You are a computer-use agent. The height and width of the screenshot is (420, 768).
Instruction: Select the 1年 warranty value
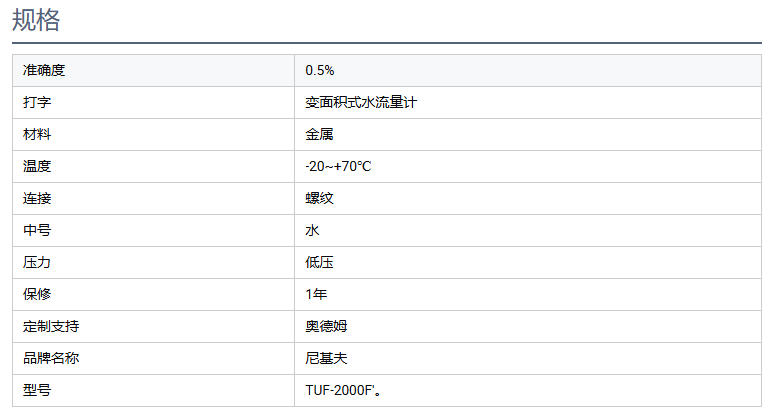click(x=316, y=294)
